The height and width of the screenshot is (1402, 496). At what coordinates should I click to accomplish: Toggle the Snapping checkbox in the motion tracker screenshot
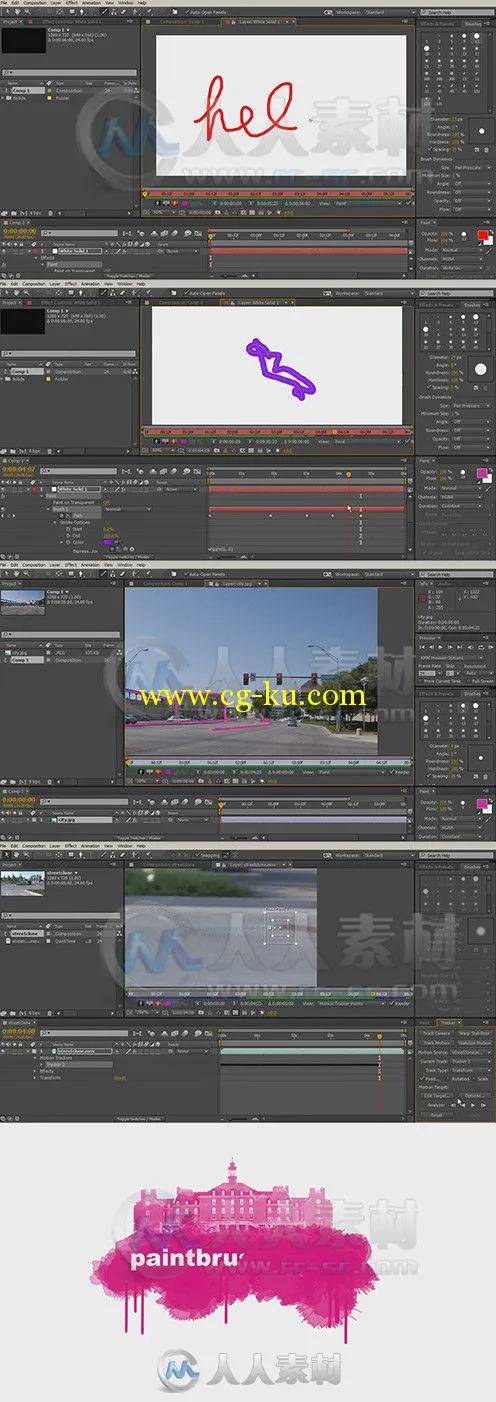[196, 855]
